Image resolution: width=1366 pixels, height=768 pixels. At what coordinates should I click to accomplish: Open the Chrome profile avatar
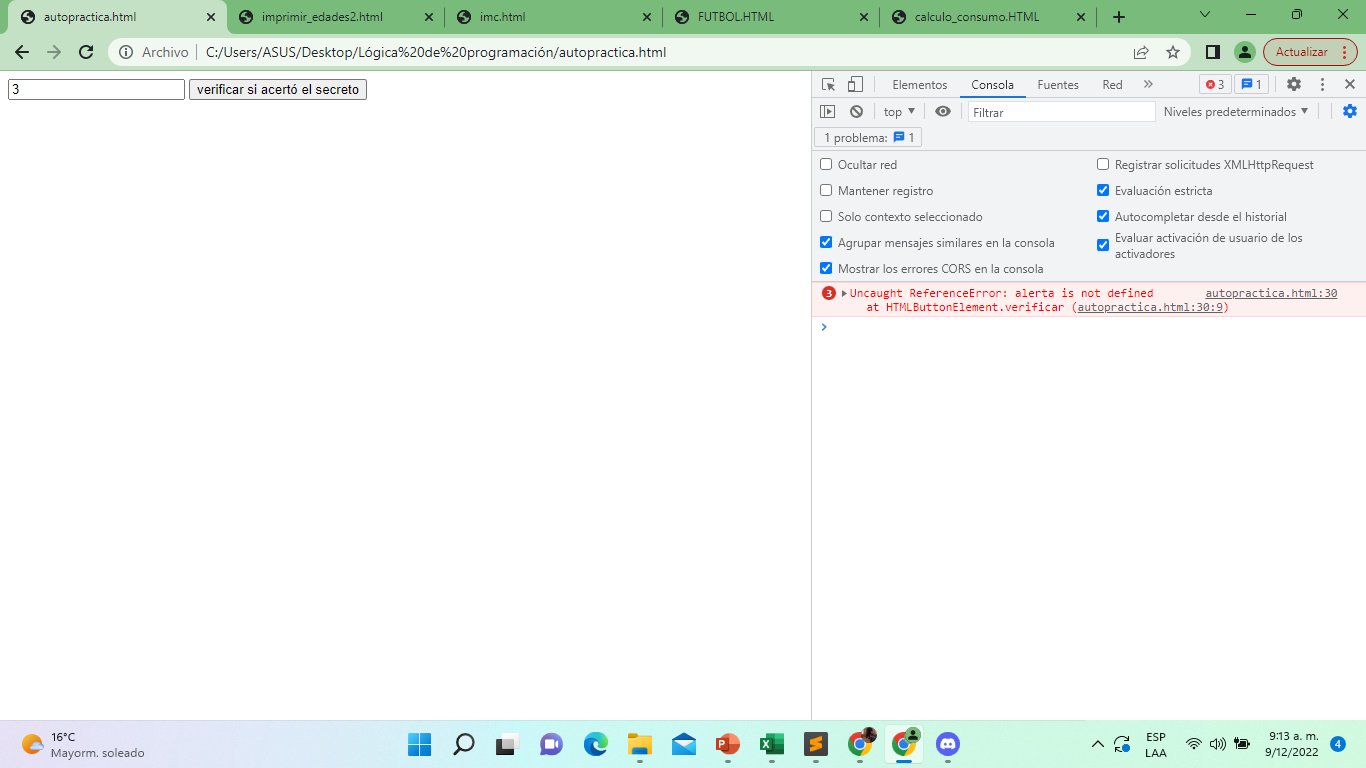tap(1244, 52)
